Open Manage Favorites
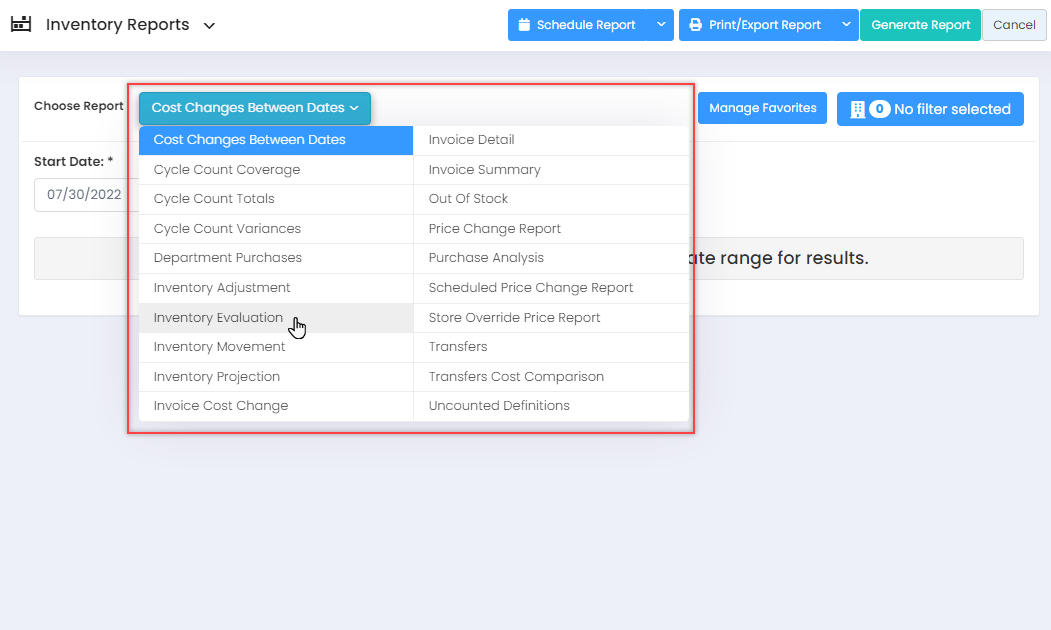Viewport: 1051px width, 630px height. point(762,108)
